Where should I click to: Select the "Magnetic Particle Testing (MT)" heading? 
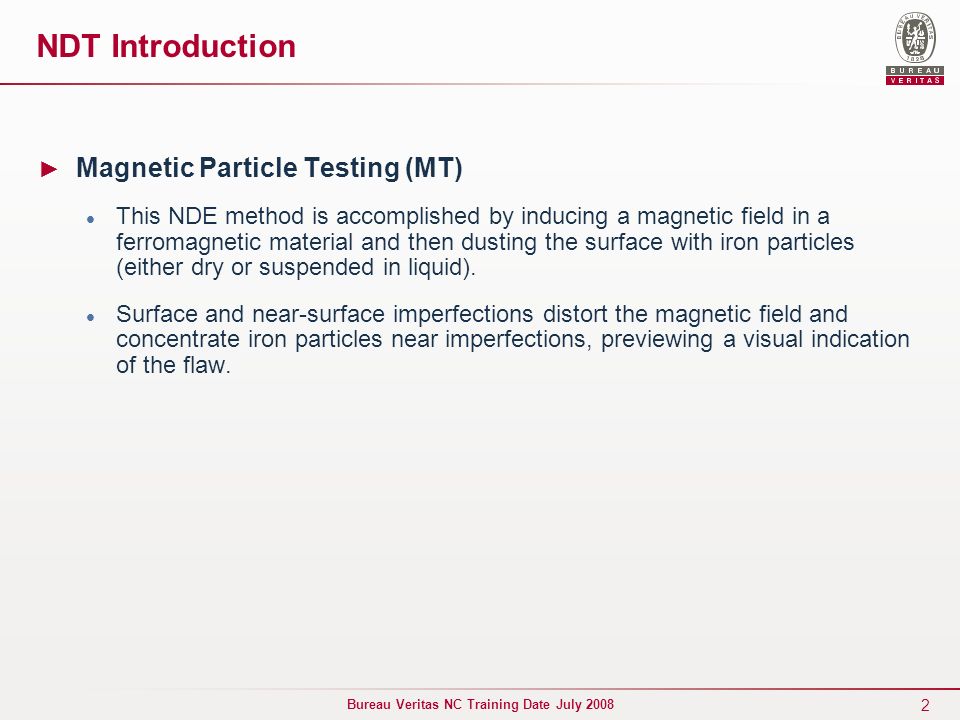coord(269,168)
